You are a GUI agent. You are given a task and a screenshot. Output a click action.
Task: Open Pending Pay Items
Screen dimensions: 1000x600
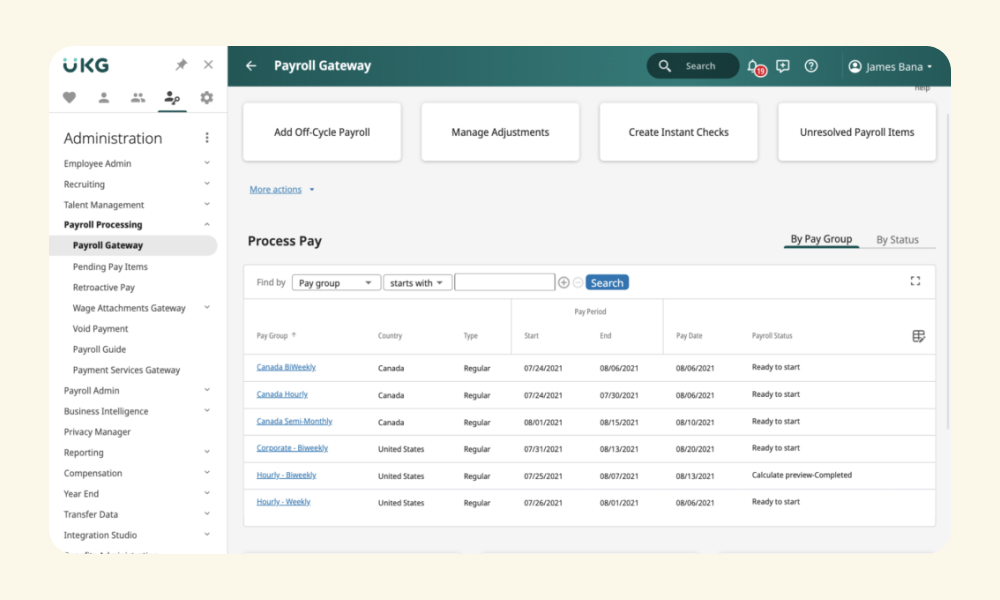[x=110, y=267]
